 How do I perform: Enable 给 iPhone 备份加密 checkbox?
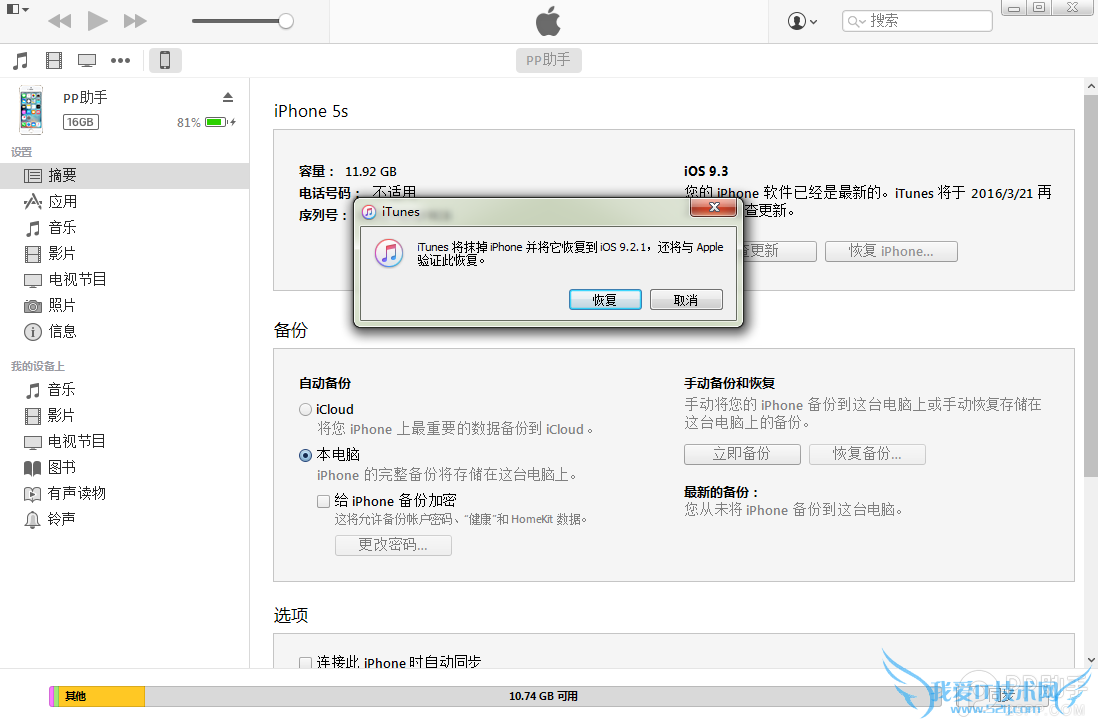323,501
